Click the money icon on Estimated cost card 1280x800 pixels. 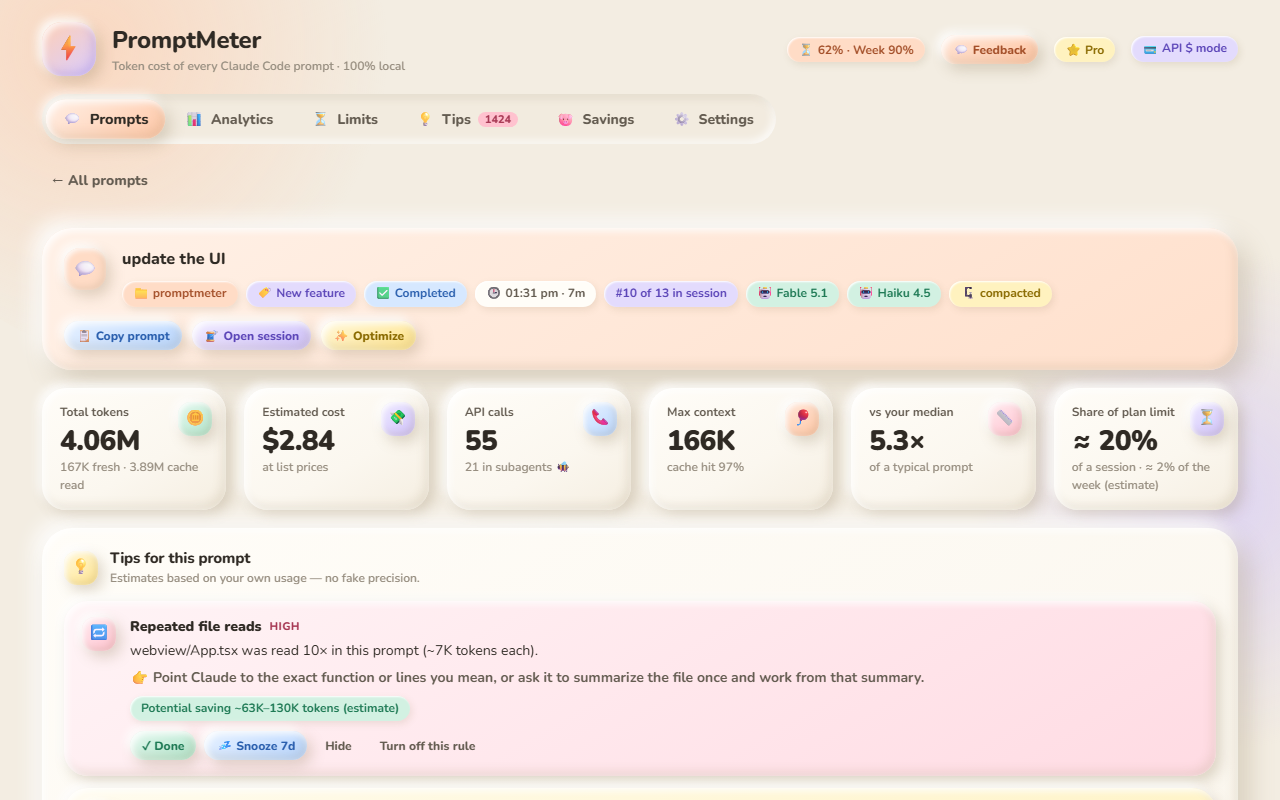click(x=398, y=419)
